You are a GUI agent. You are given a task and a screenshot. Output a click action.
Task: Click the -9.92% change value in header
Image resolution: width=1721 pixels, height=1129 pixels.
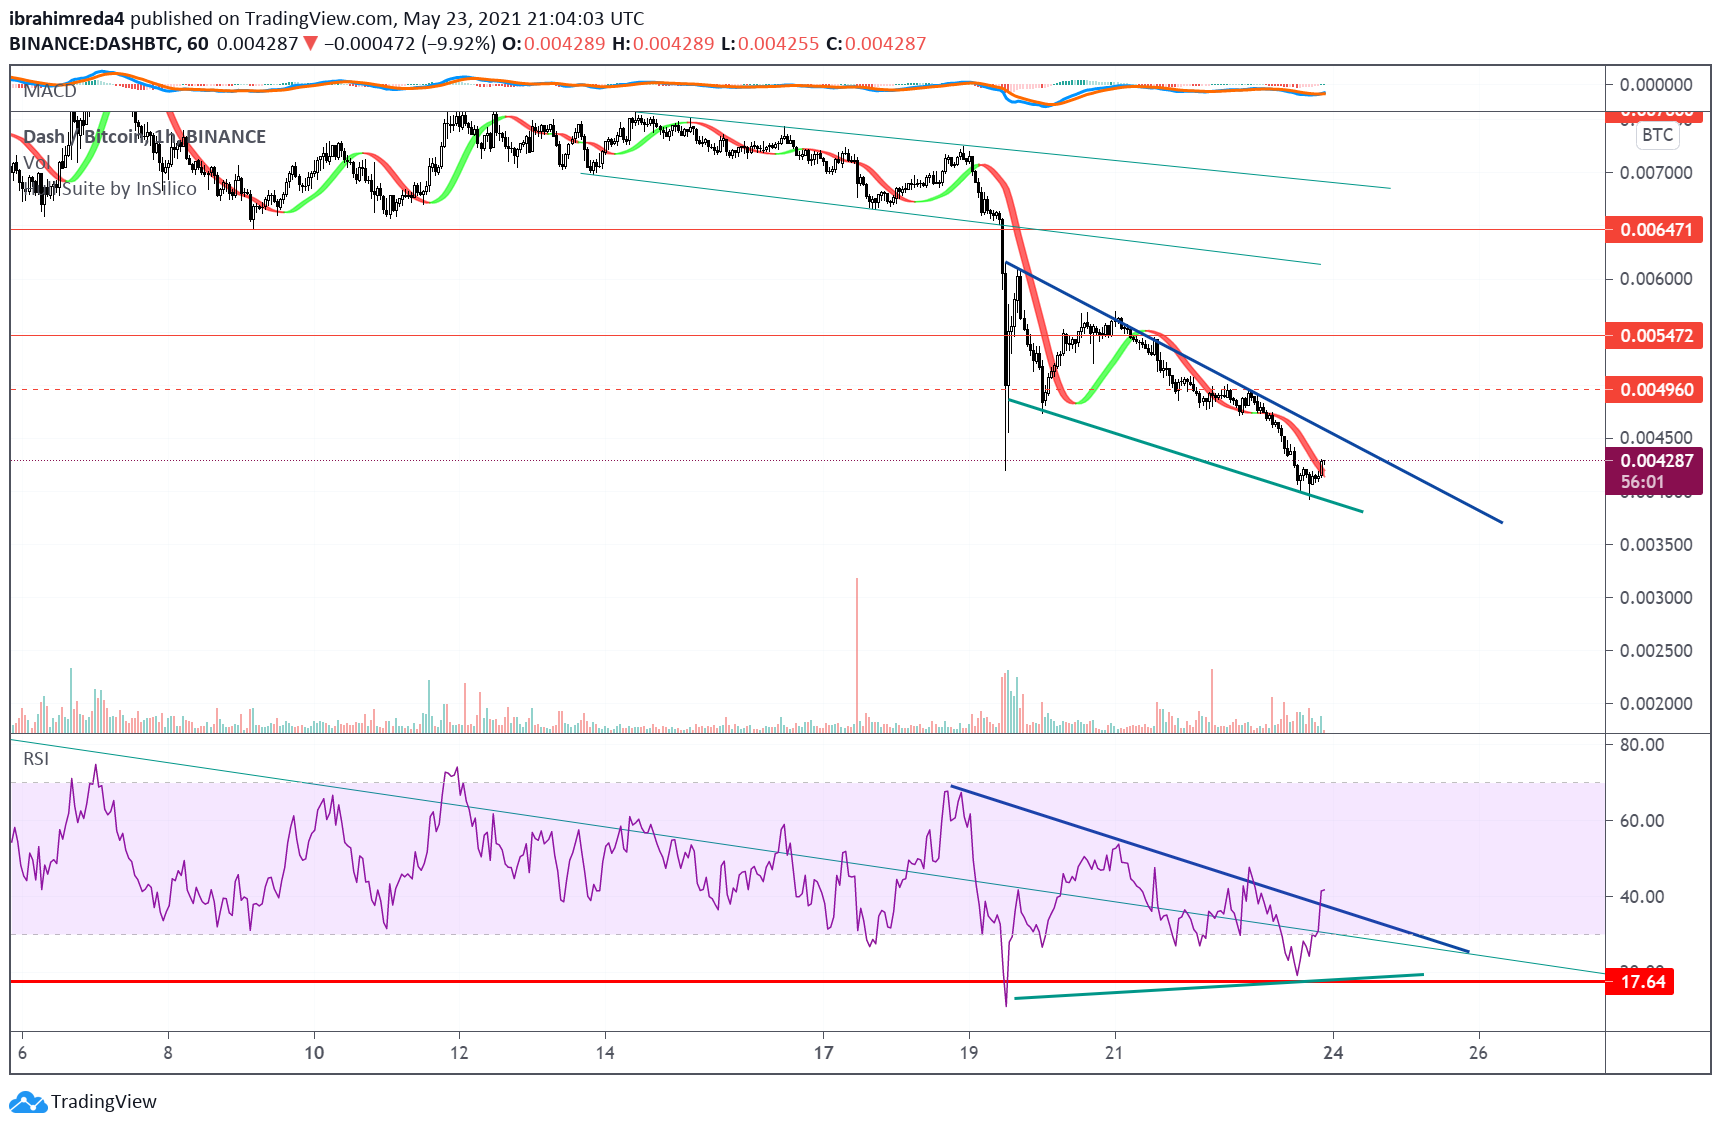tap(458, 44)
